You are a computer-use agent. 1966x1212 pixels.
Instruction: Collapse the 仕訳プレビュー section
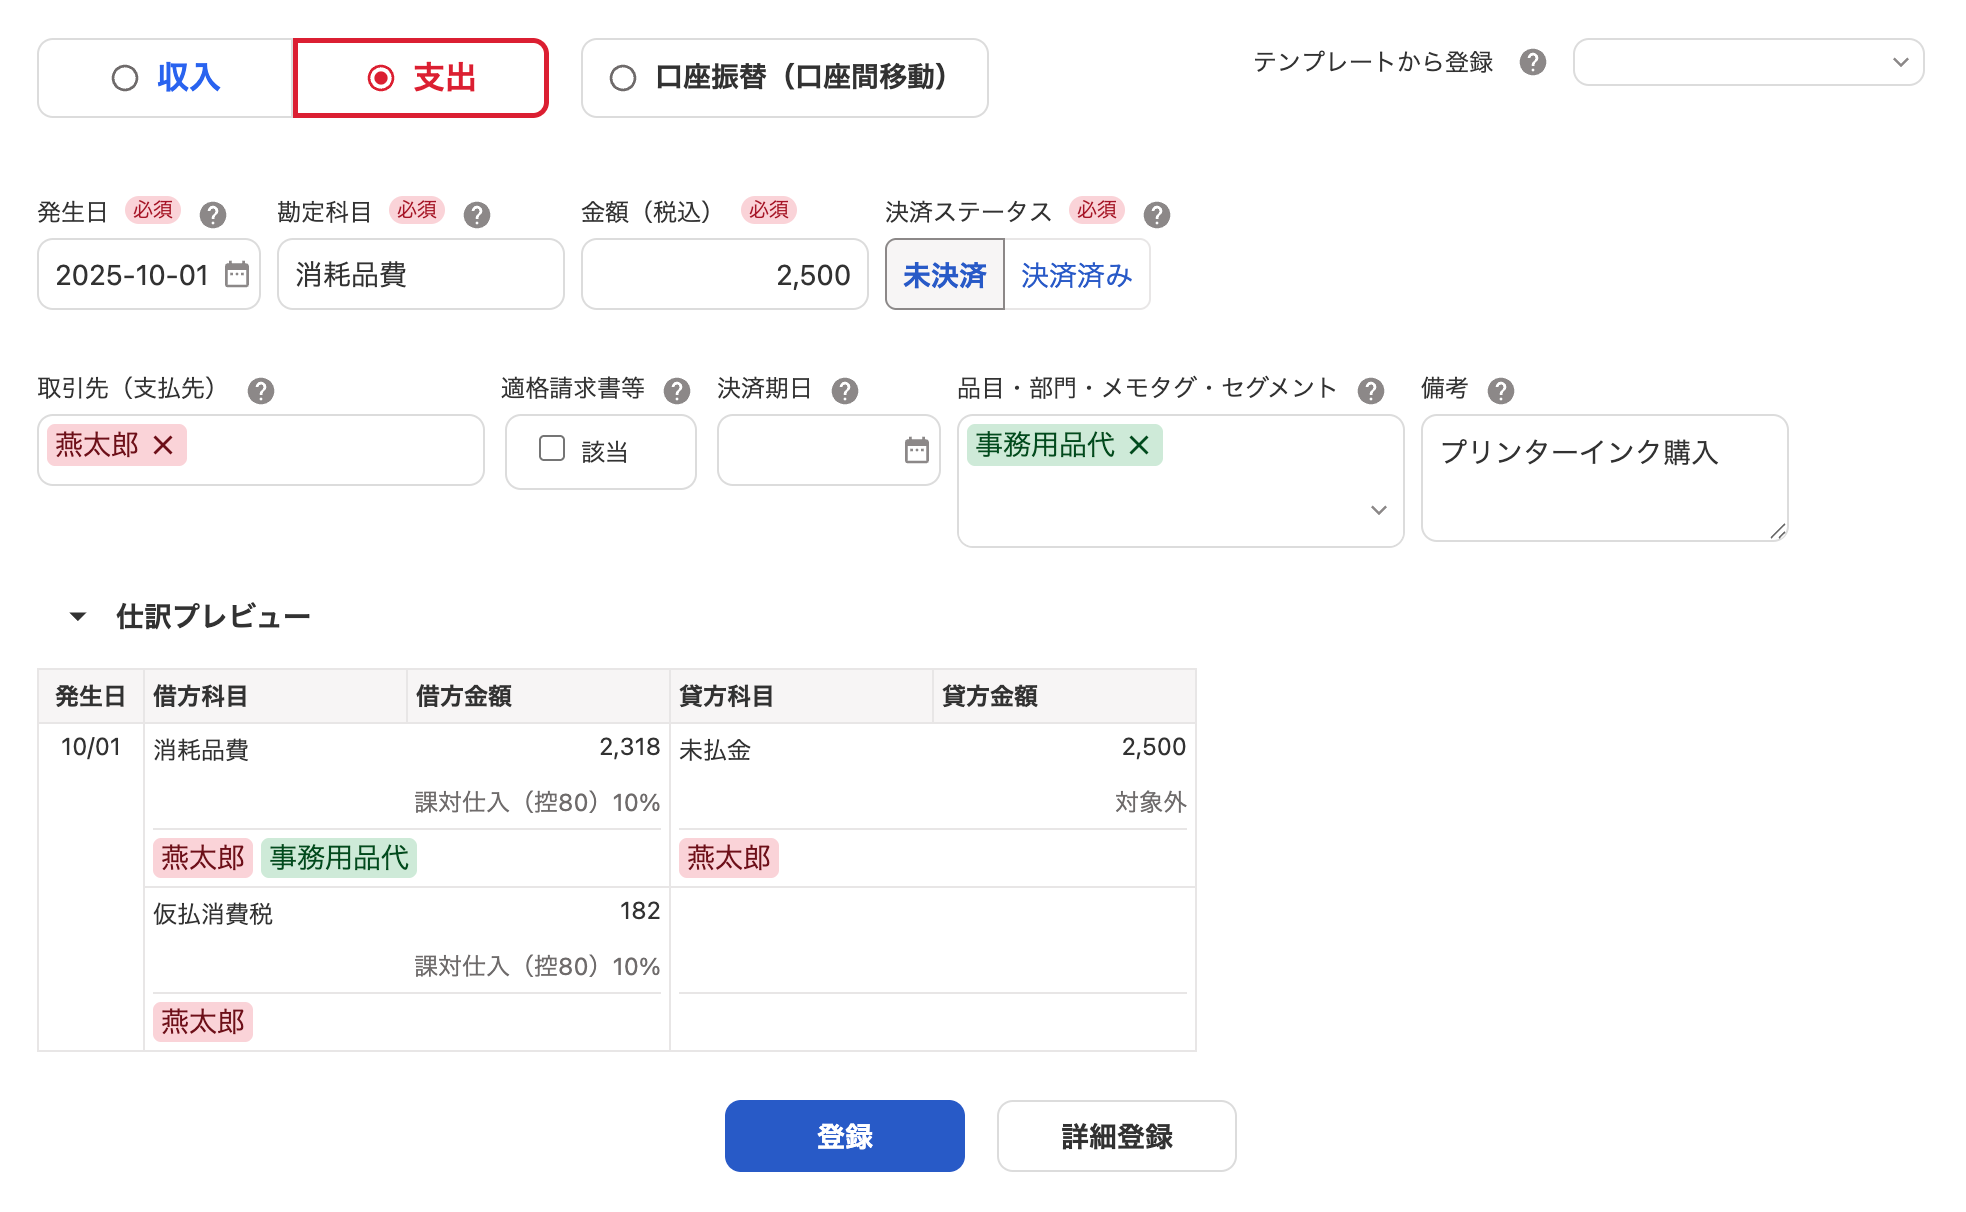pos(78,616)
